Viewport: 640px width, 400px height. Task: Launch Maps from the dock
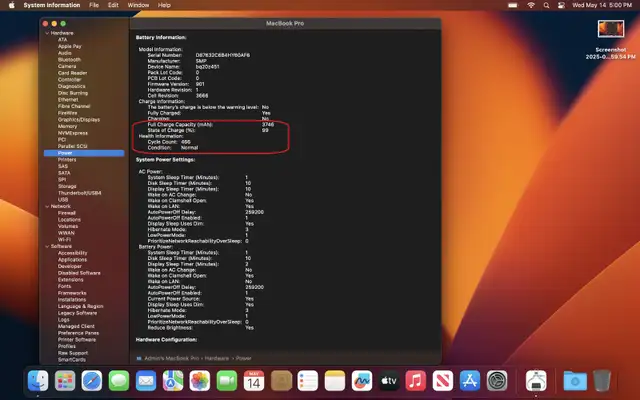[173, 381]
